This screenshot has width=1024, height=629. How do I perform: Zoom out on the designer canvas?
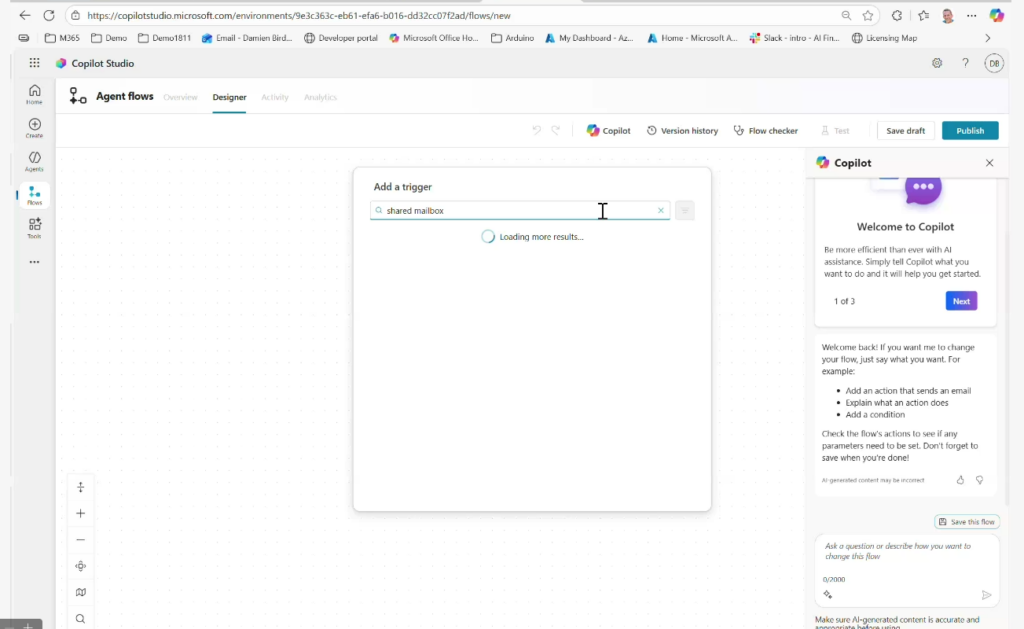80,540
